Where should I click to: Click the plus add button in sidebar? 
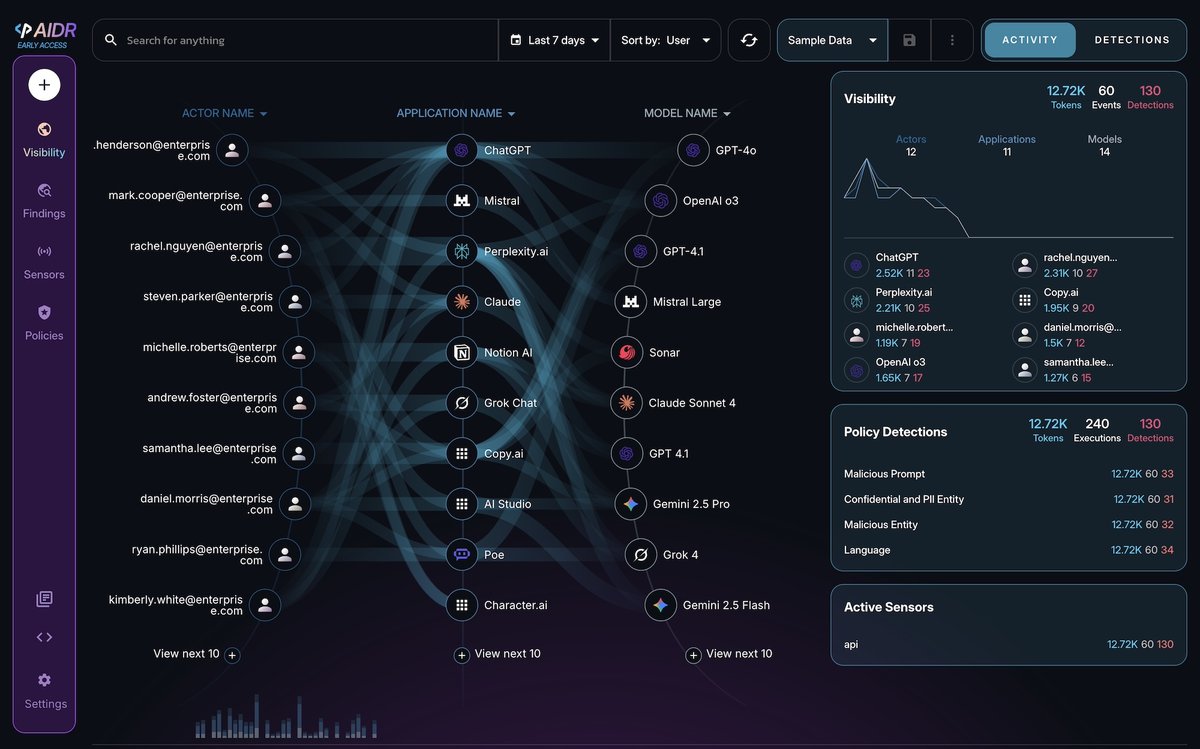(44, 85)
